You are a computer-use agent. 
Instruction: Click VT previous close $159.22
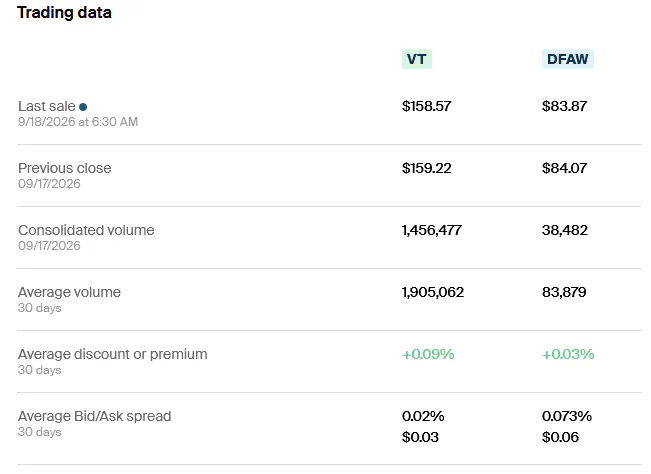pos(426,168)
